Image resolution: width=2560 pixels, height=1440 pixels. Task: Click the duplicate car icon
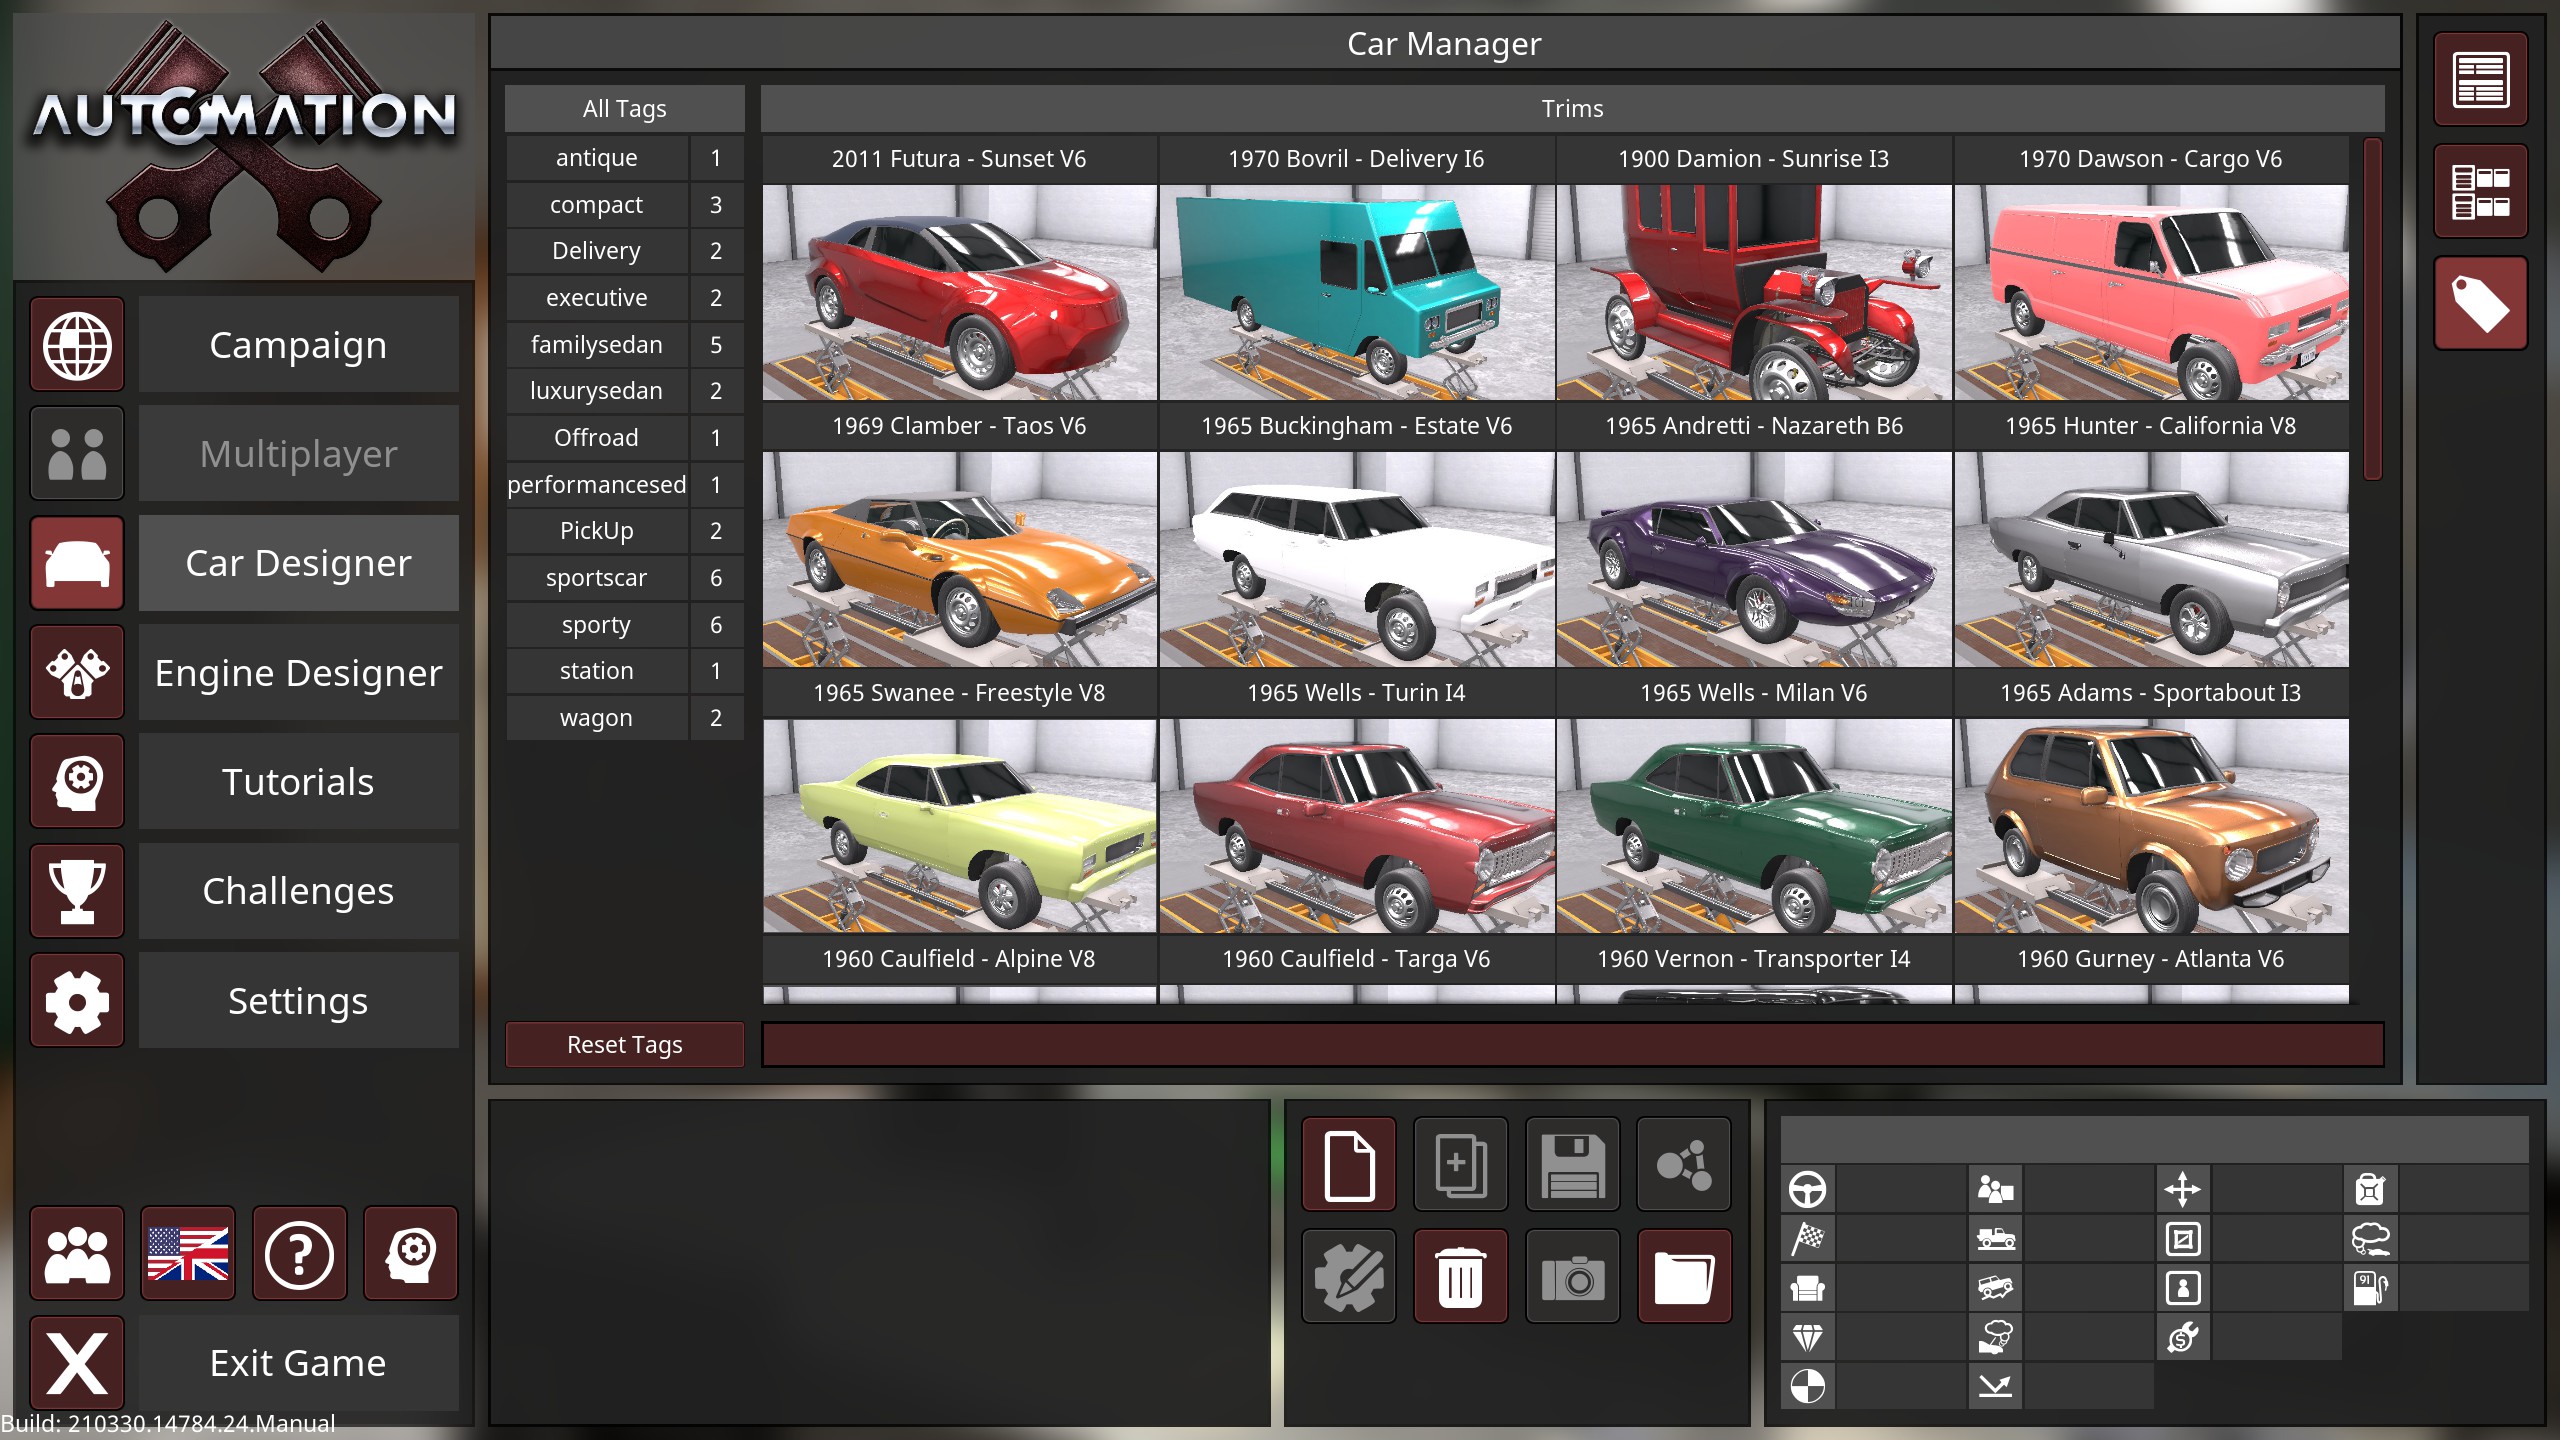click(1460, 1165)
